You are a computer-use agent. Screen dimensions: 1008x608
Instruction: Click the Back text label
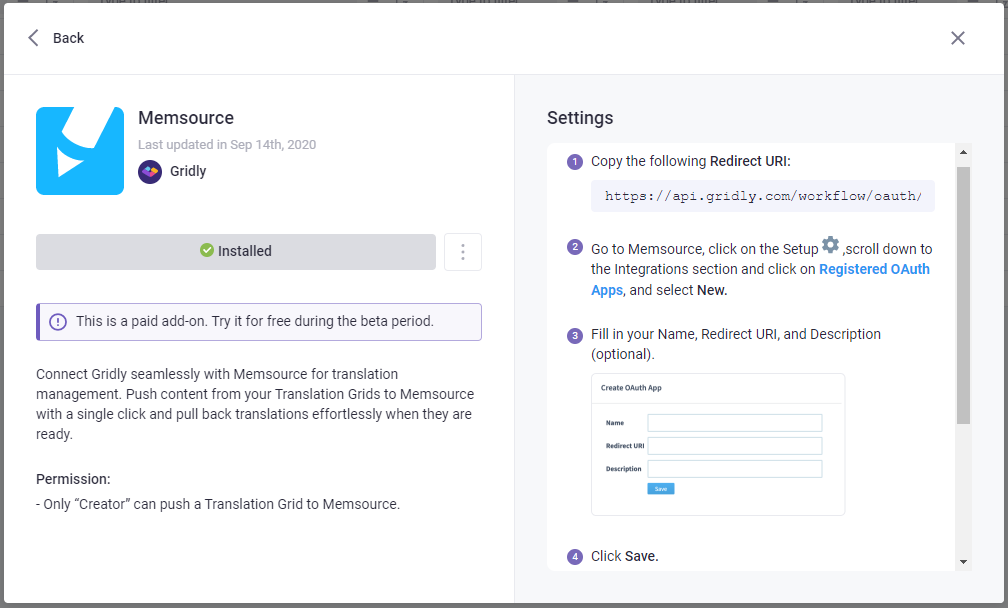click(x=69, y=38)
